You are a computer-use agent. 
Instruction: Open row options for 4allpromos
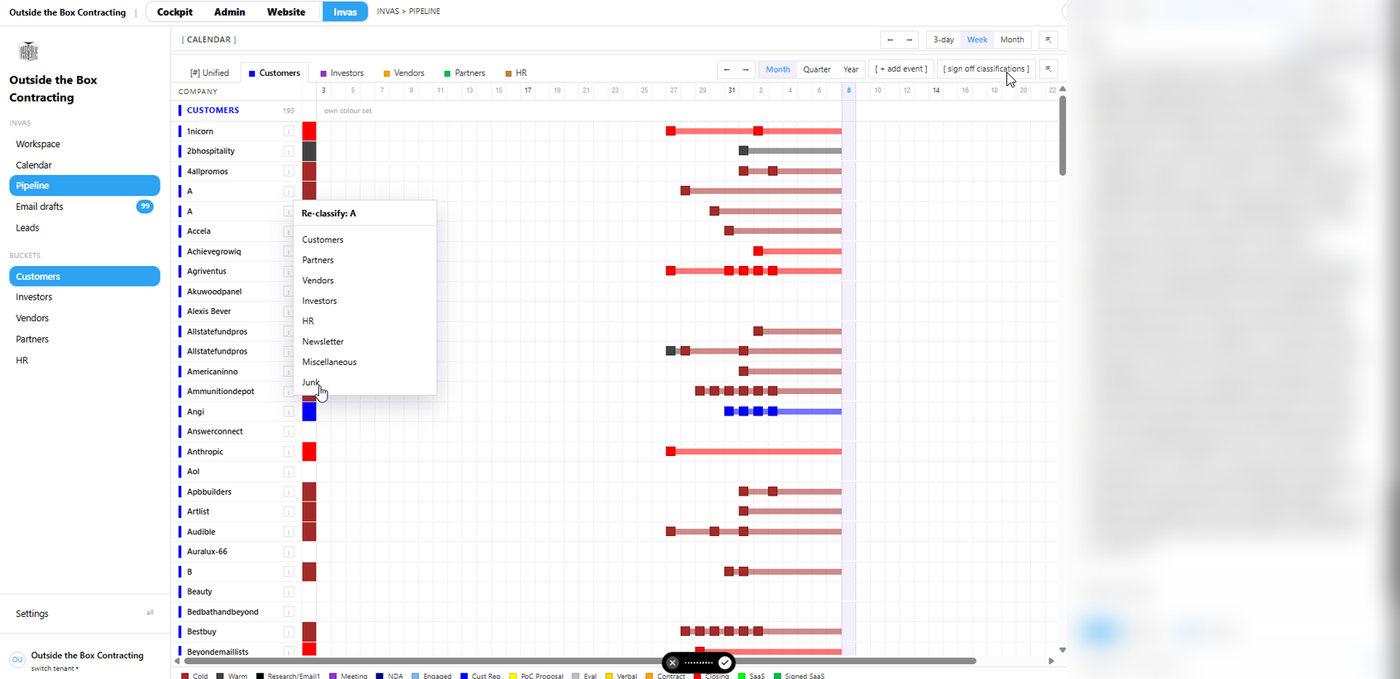point(288,171)
